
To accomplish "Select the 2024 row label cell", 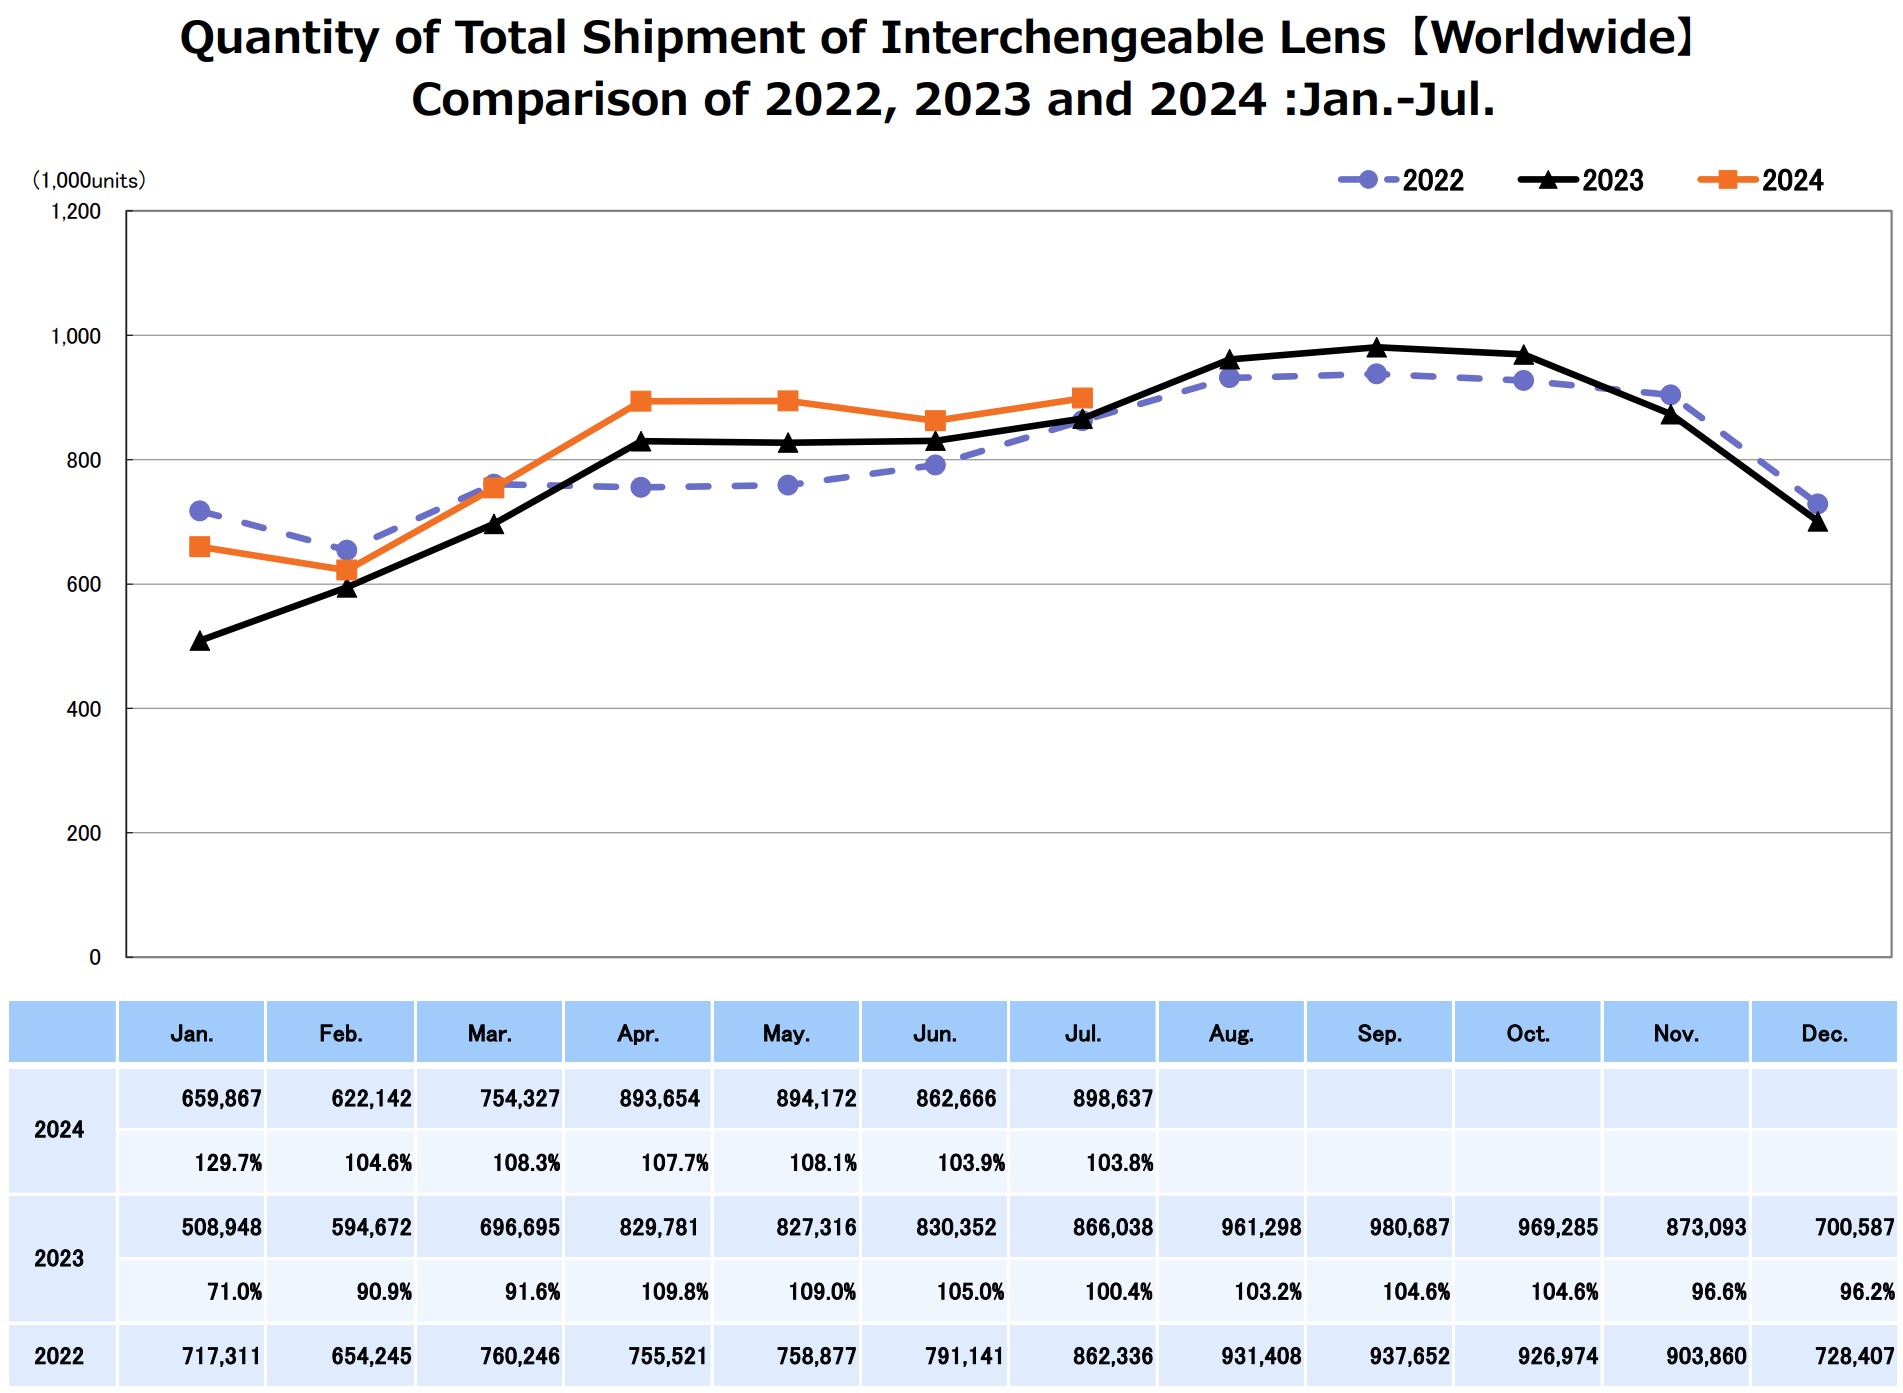I will pyautogui.click(x=61, y=1130).
